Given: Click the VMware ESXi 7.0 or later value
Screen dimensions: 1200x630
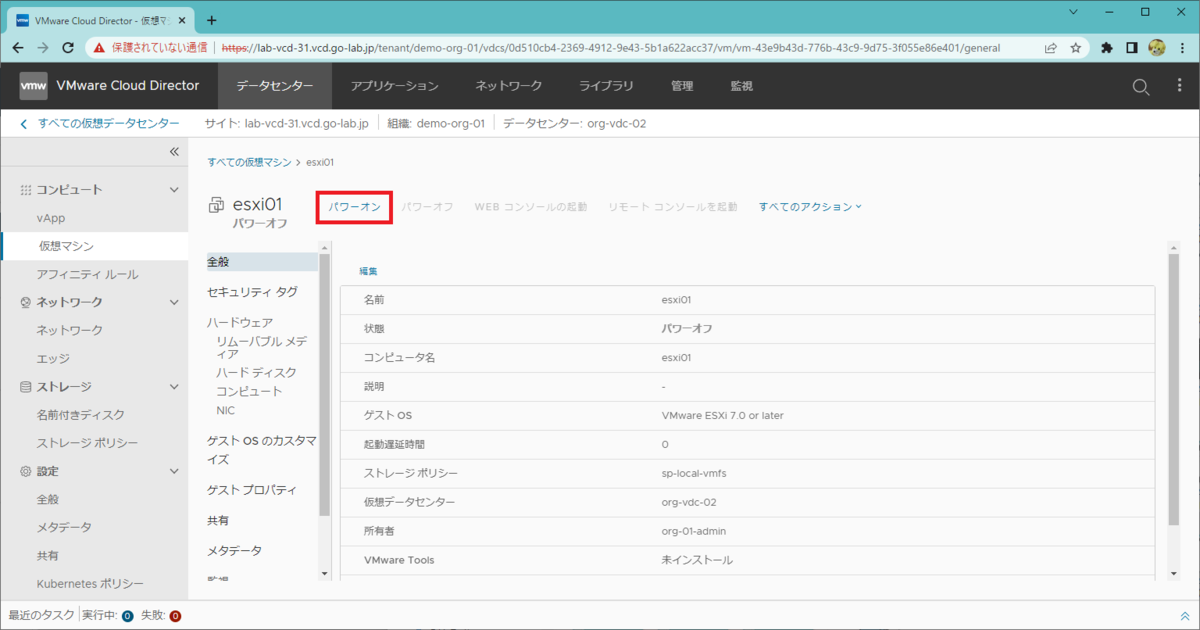Looking at the screenshot, I should coord(723,415).
